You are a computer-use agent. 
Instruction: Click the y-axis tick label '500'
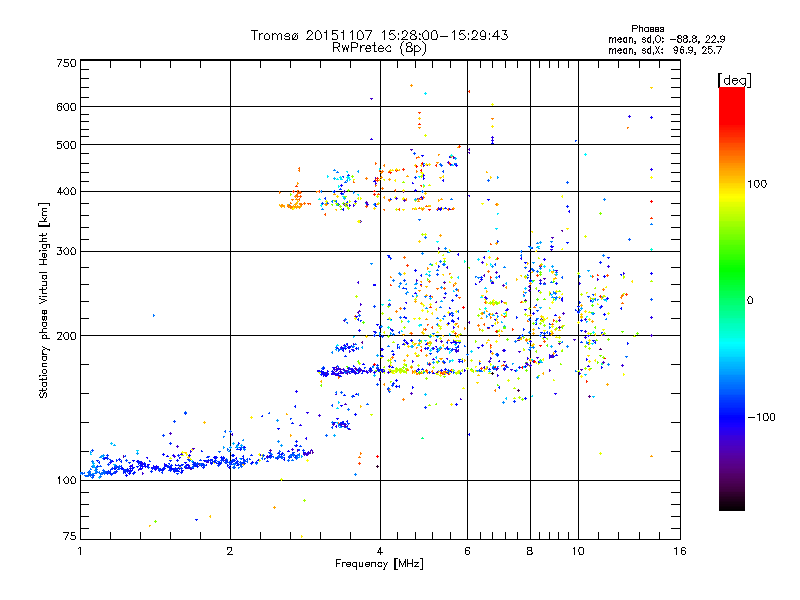pos(67,145)
